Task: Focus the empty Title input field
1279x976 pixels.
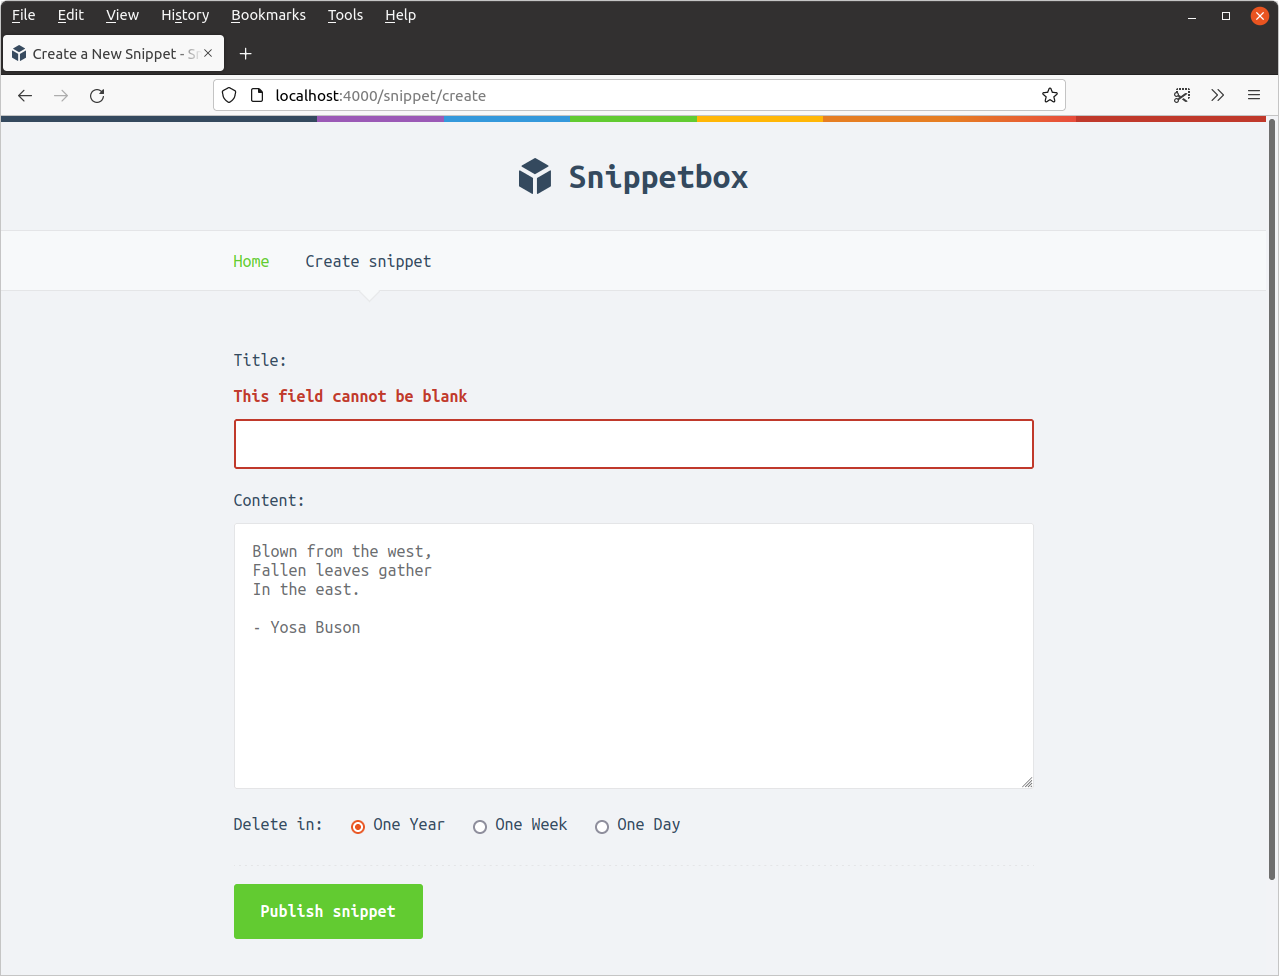Action: point(633,444)
